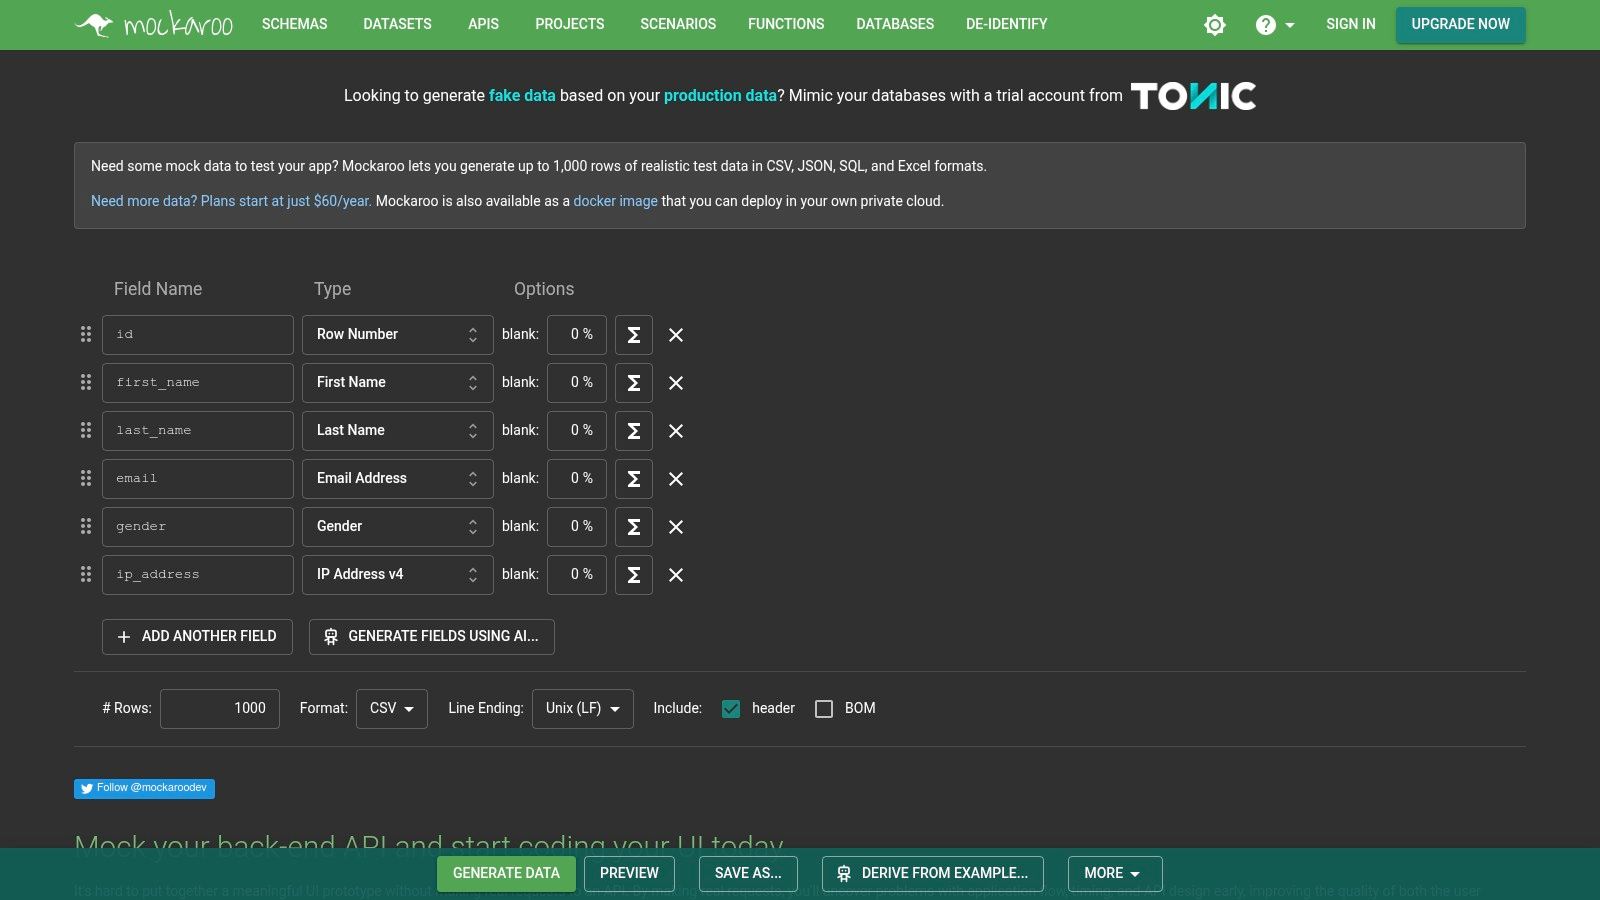
Task: Toggle the dark mode theme icon
Action: click(1214, 25)
